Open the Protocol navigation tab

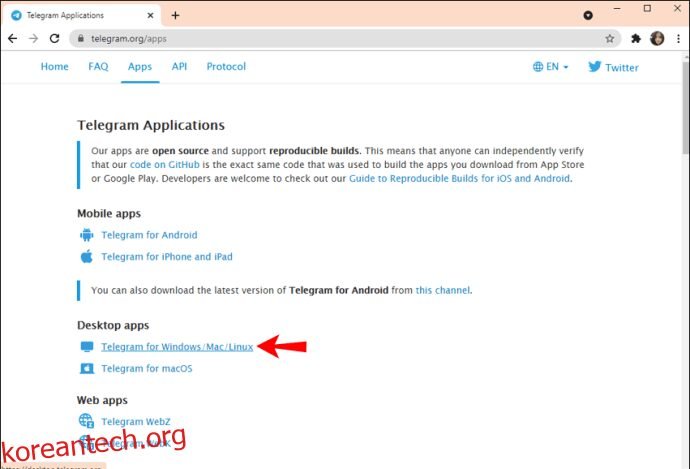pos(226,67)
